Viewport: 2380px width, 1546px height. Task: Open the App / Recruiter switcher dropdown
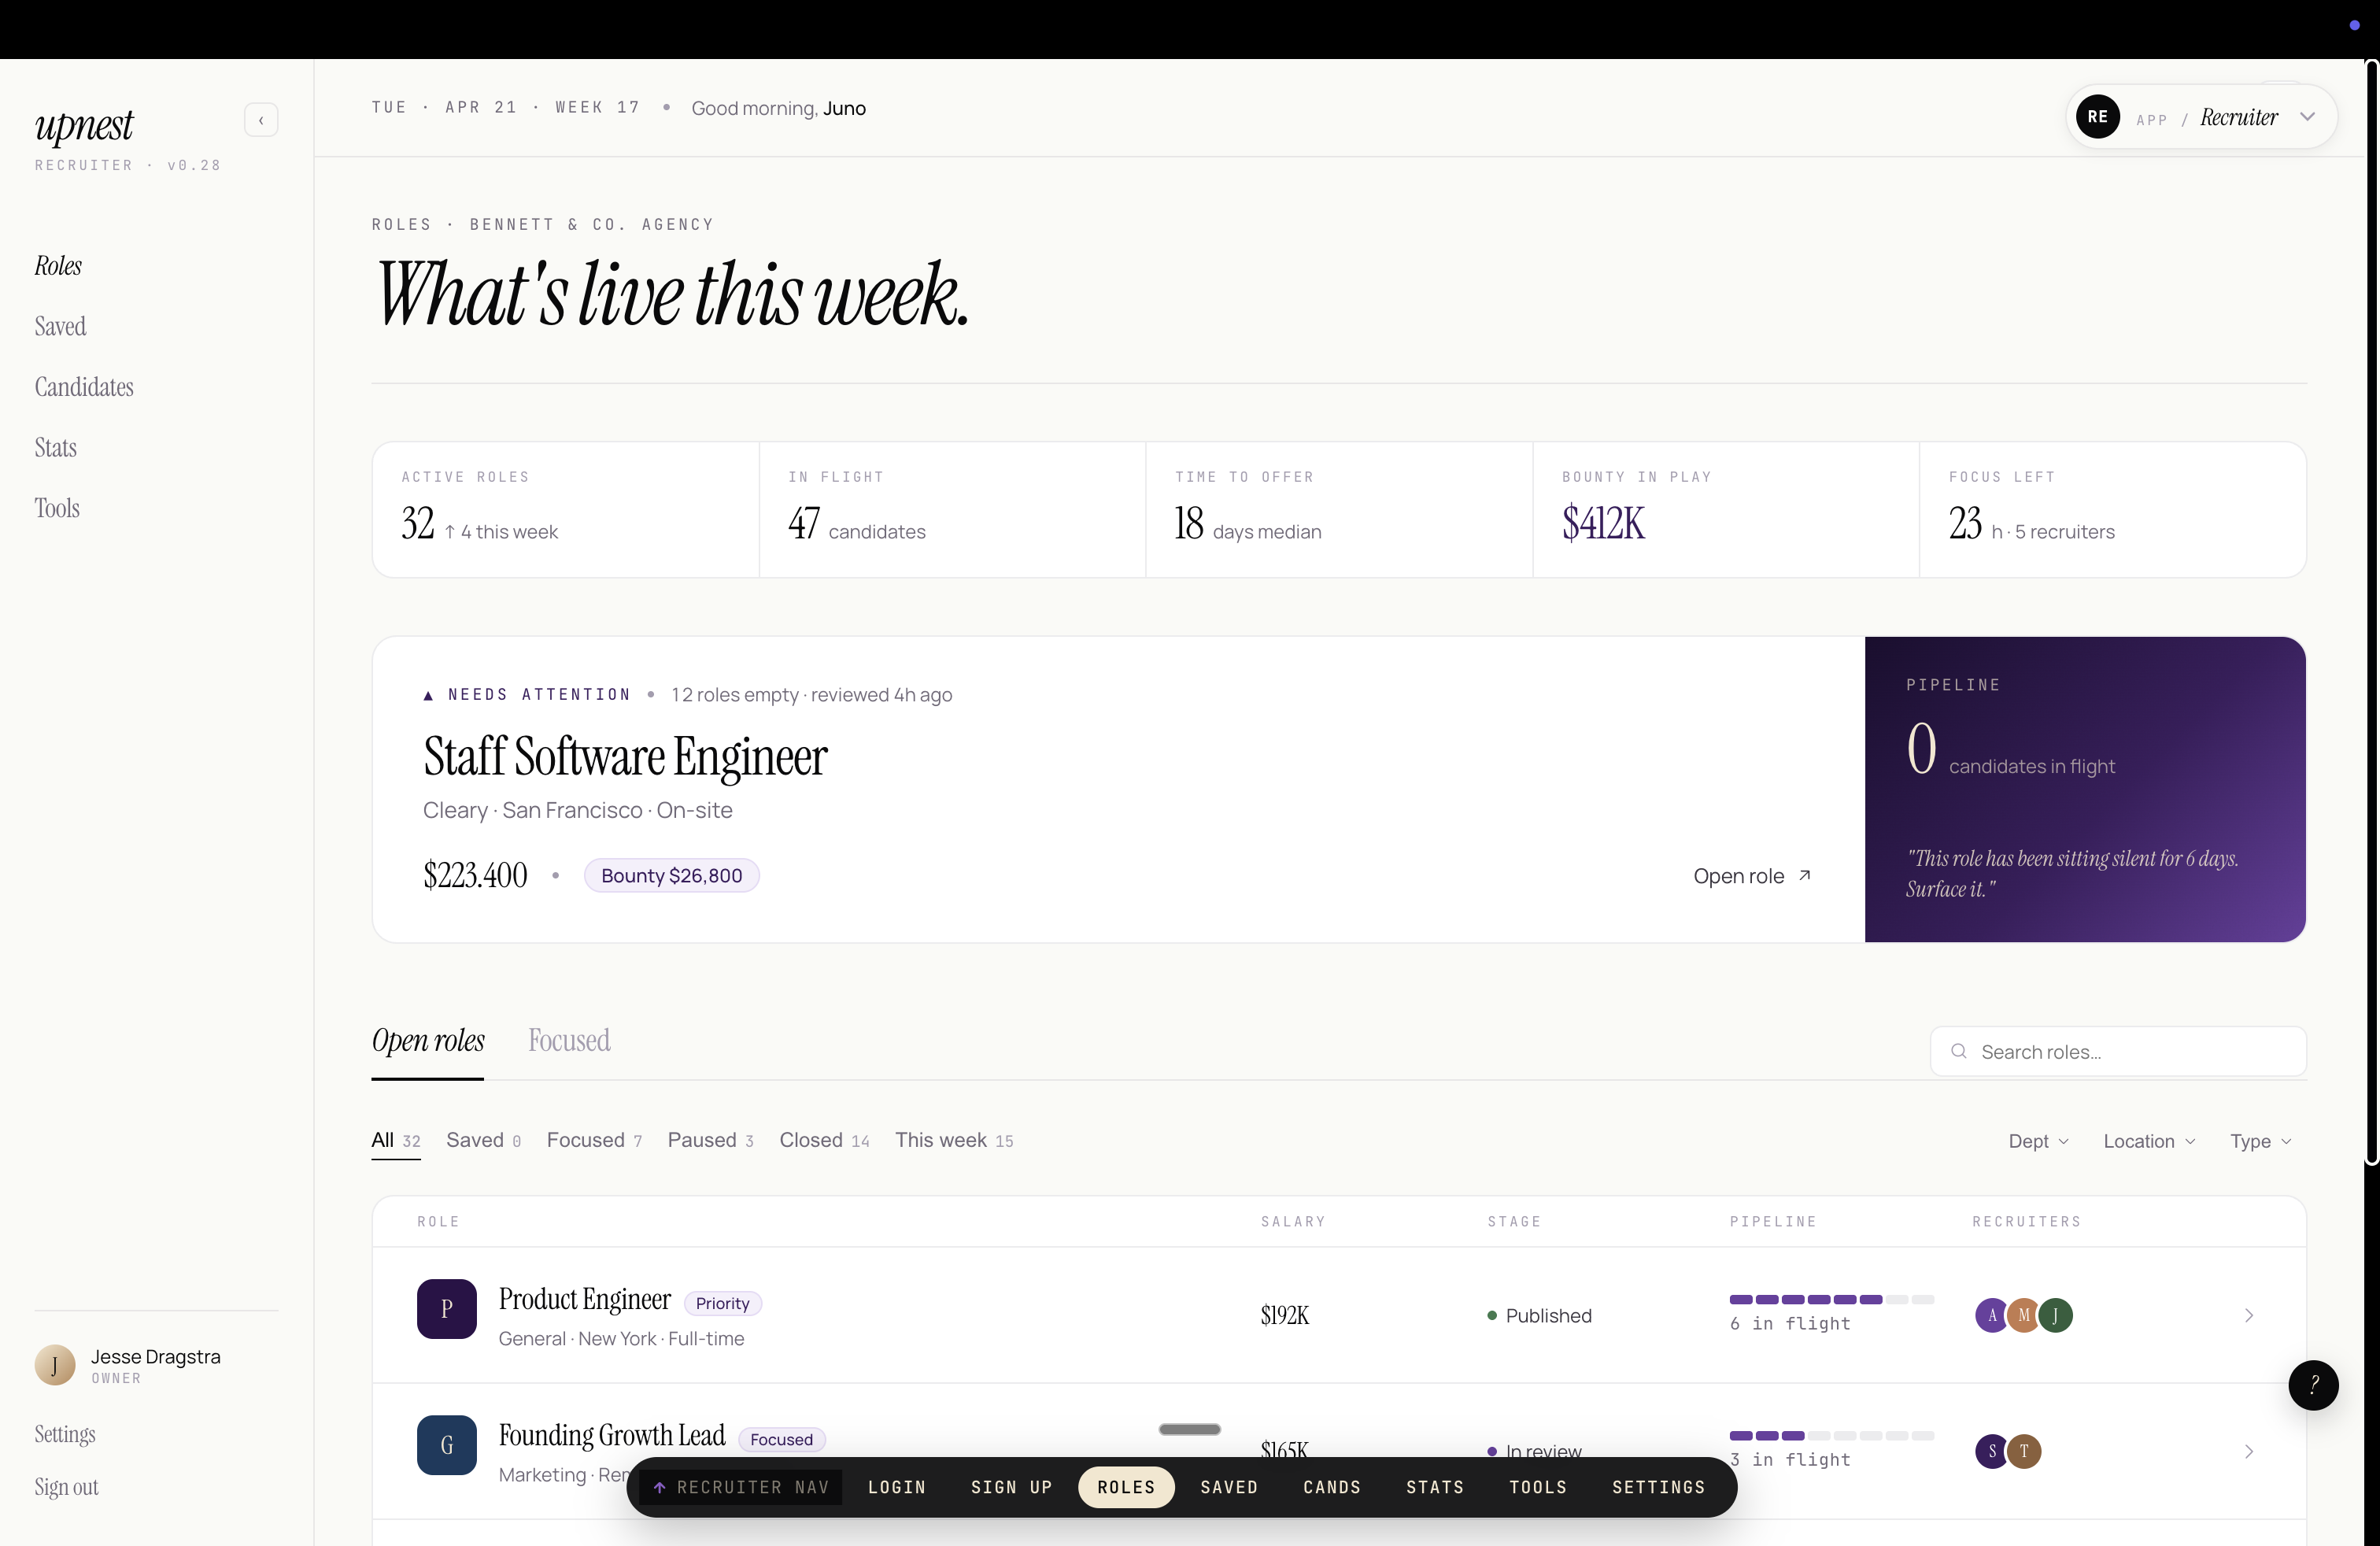[2201, 117]
